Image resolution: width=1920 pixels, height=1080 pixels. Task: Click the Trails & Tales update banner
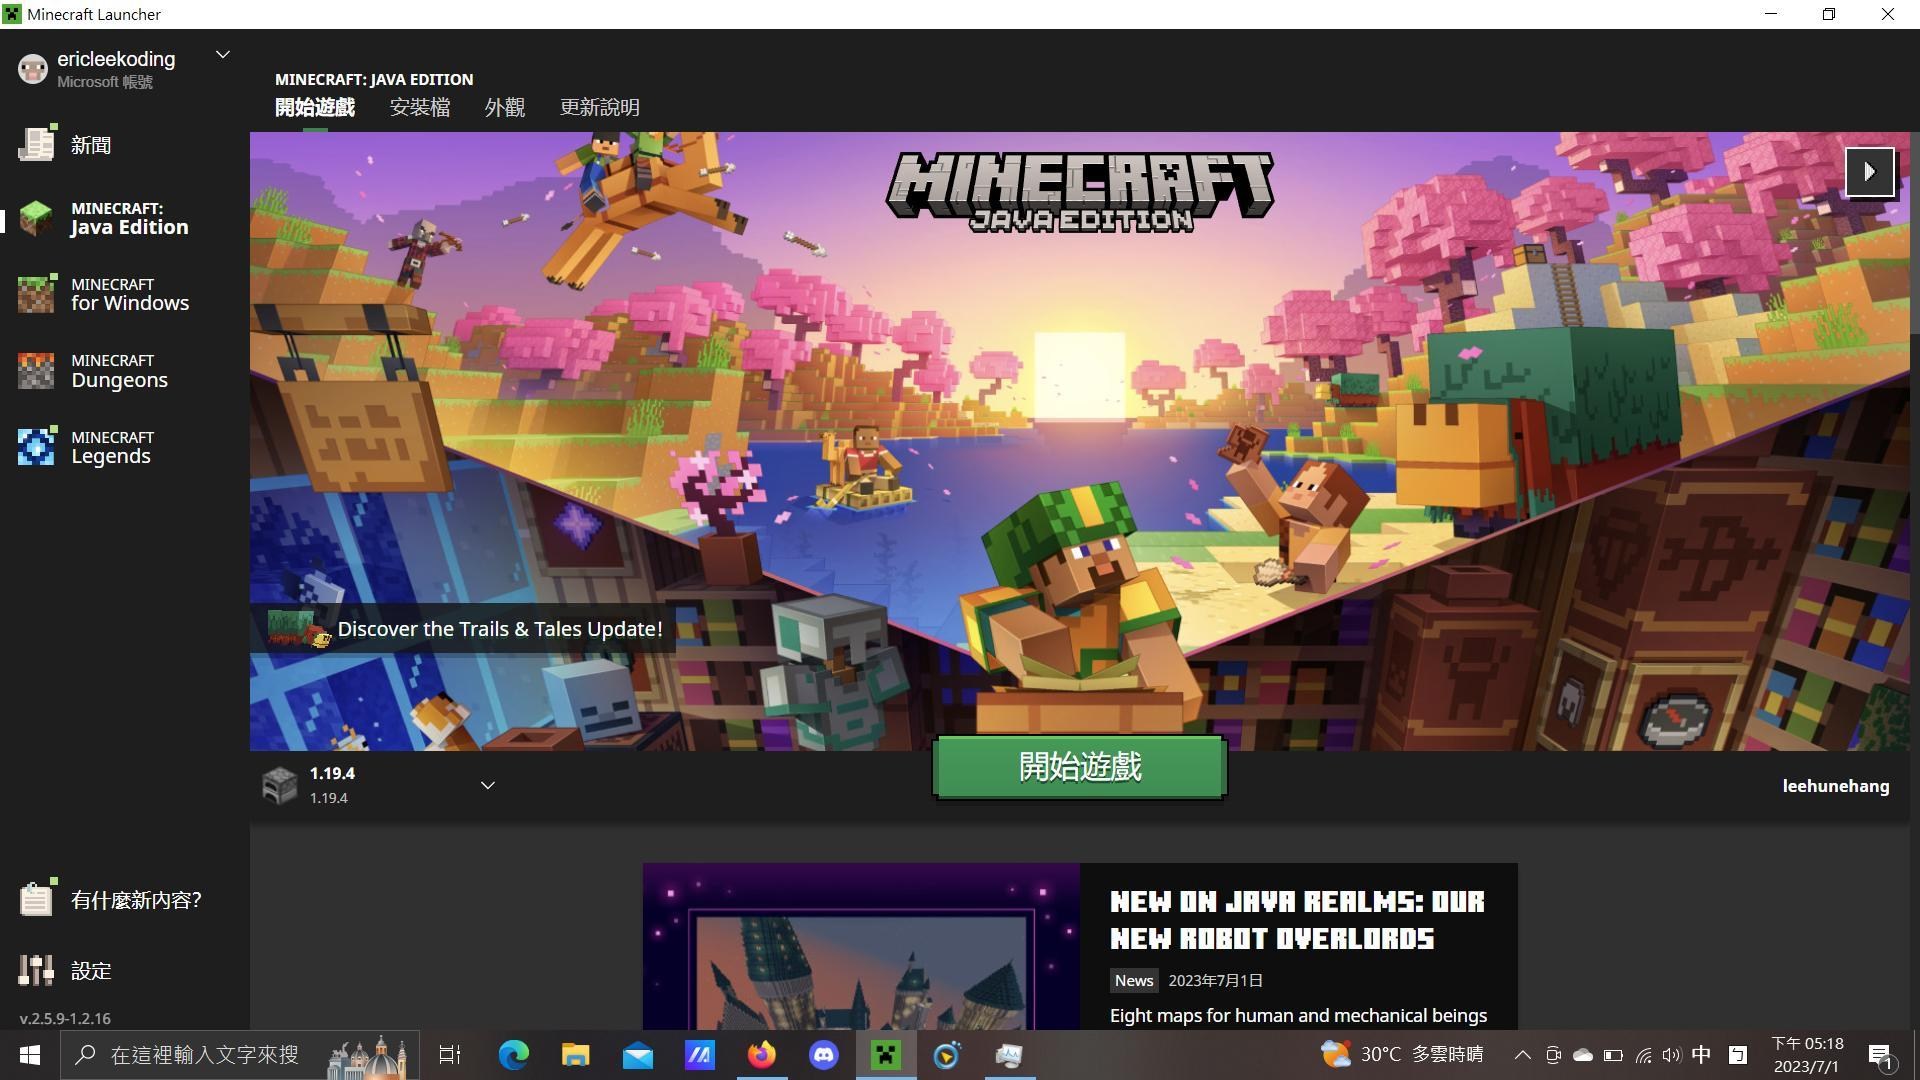[x=465, y=629]
